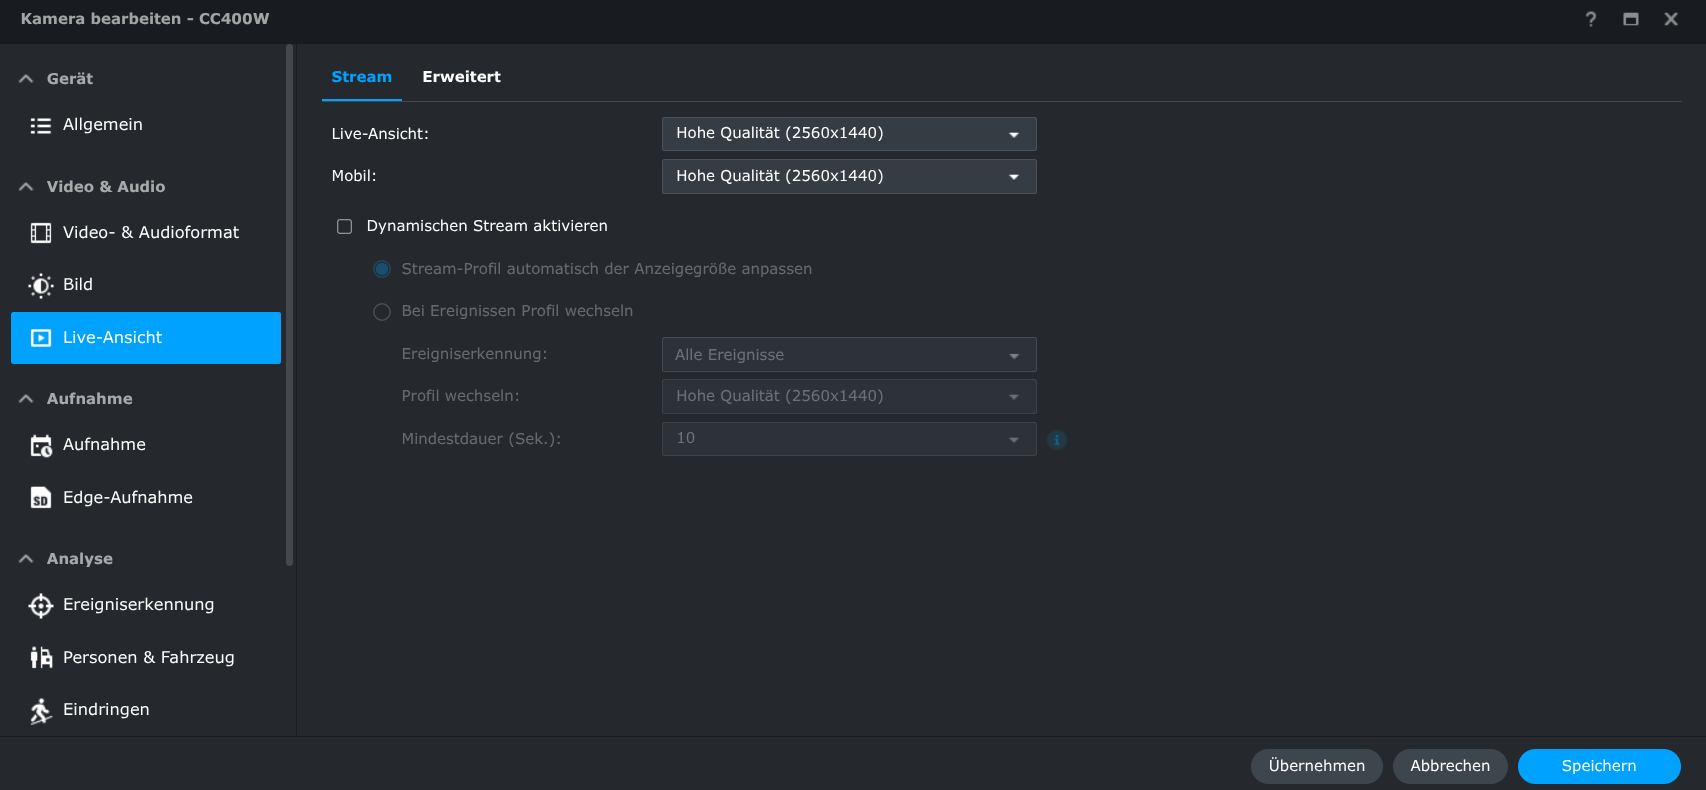The height and width of the screenshot is (790, 1706).
Task: Select the Stream tab
Action: tap(361, 77)
